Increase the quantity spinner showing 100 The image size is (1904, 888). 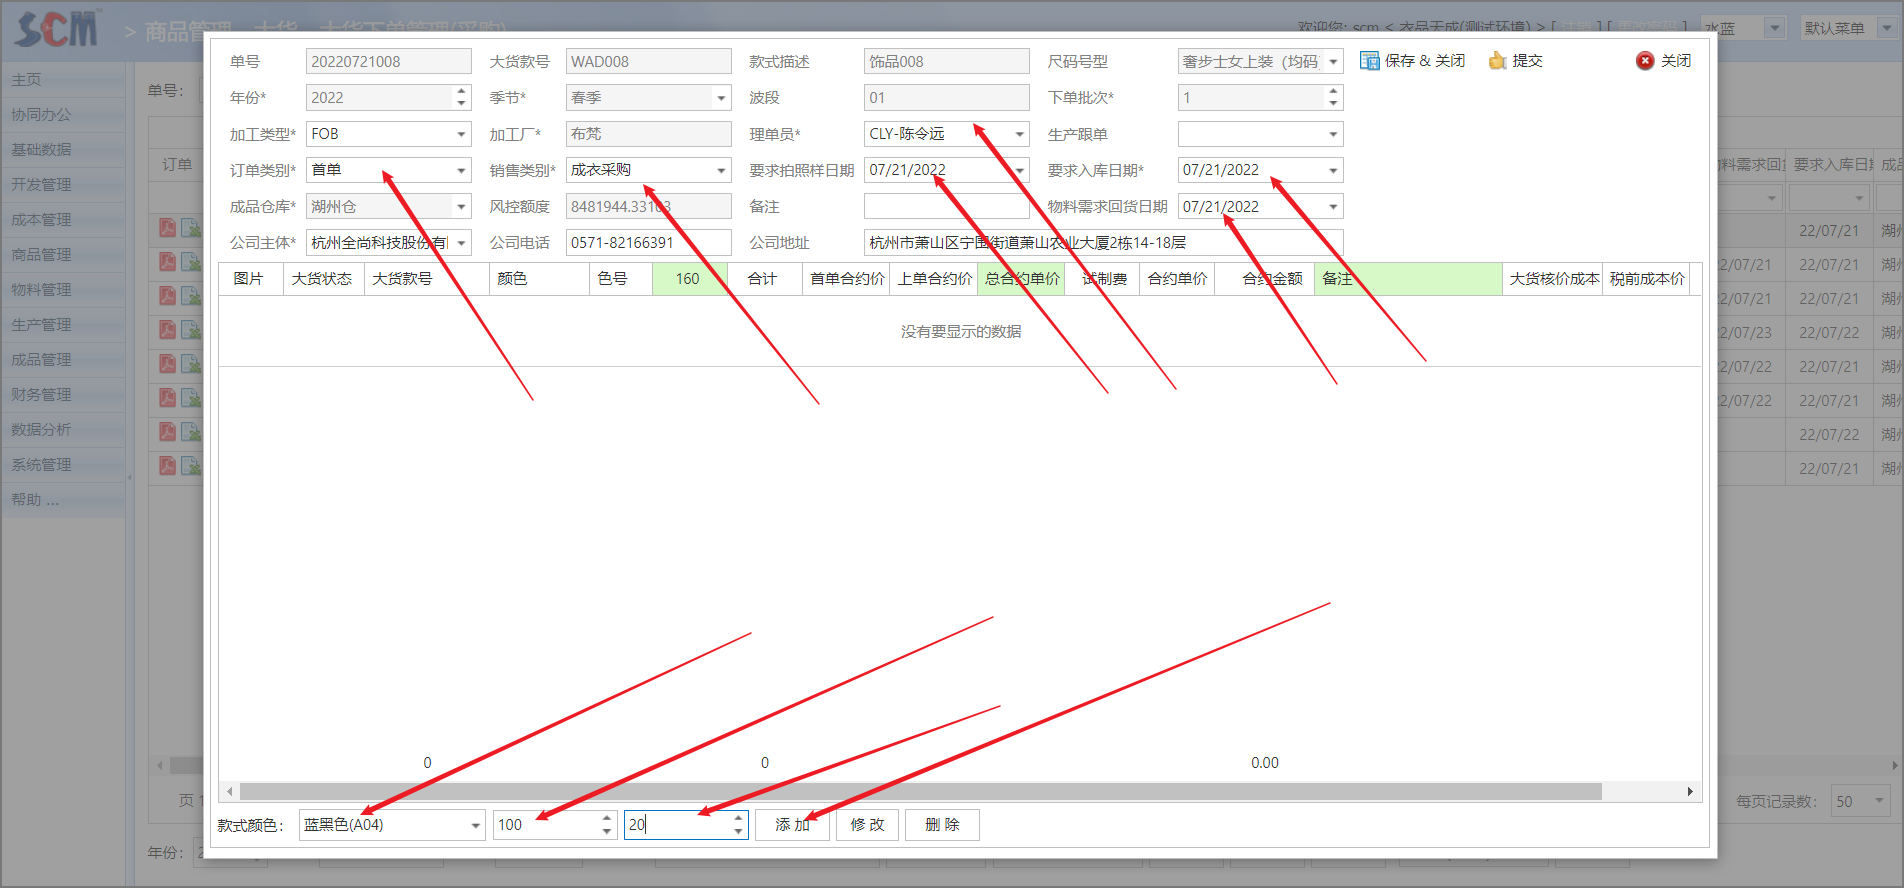(x=606, y=818)
